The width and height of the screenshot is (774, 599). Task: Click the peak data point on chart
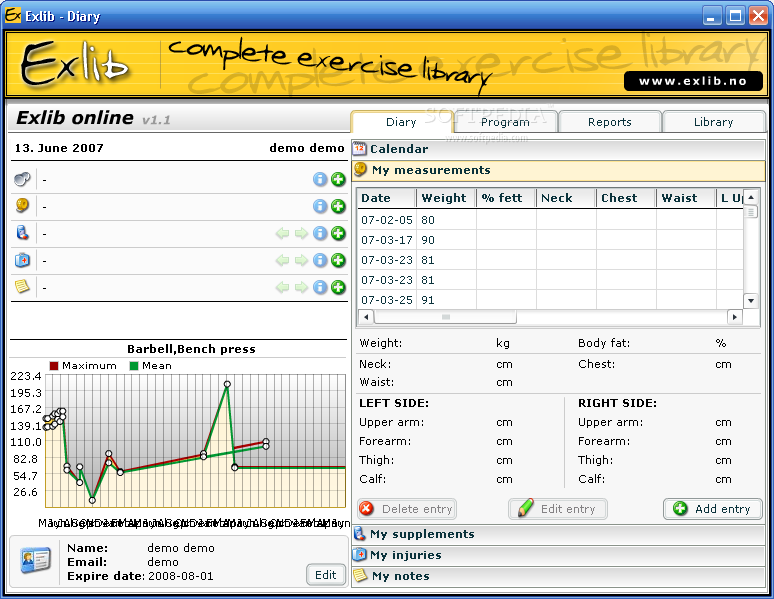227,384
